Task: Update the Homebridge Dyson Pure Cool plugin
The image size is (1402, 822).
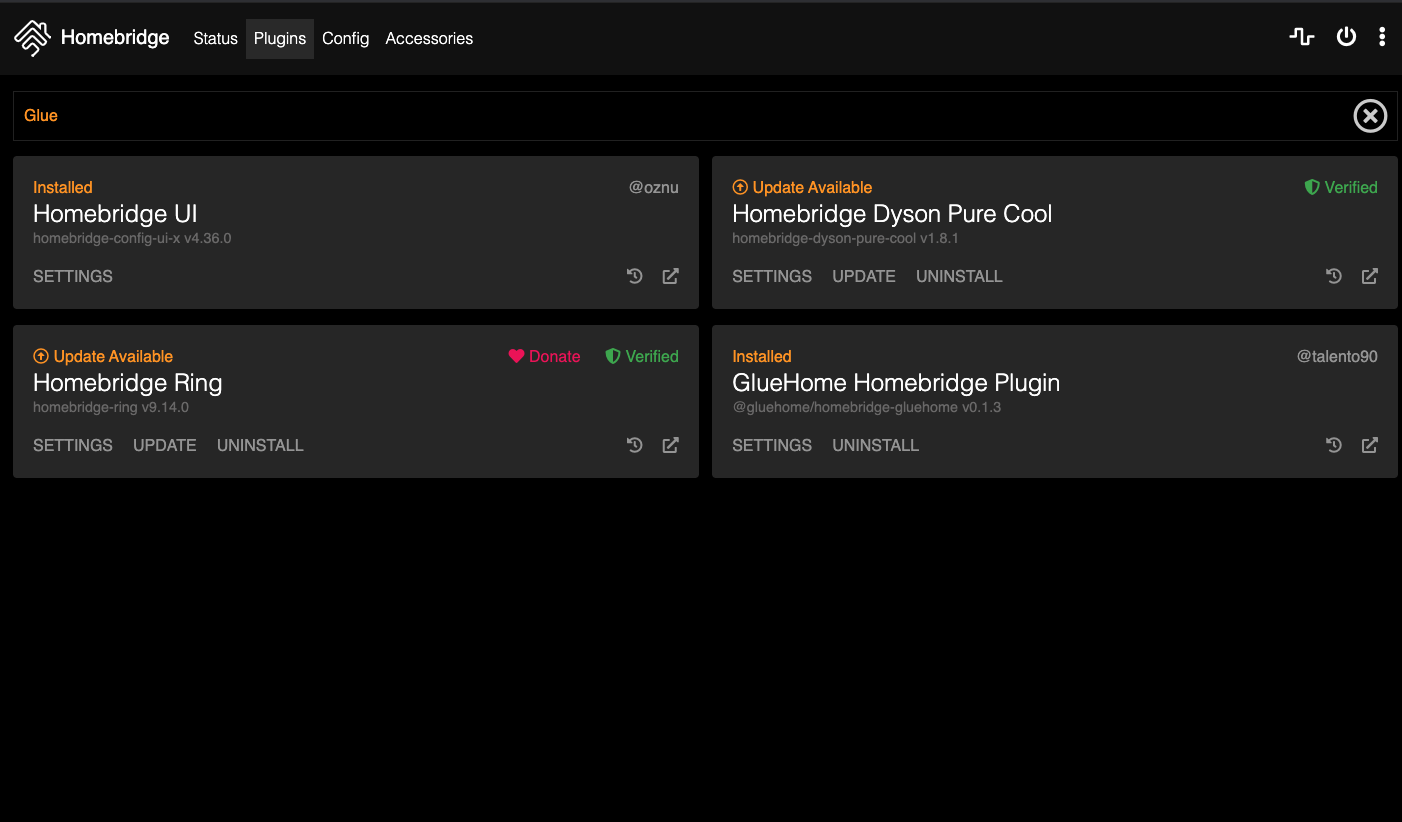Action: (864, 276)
